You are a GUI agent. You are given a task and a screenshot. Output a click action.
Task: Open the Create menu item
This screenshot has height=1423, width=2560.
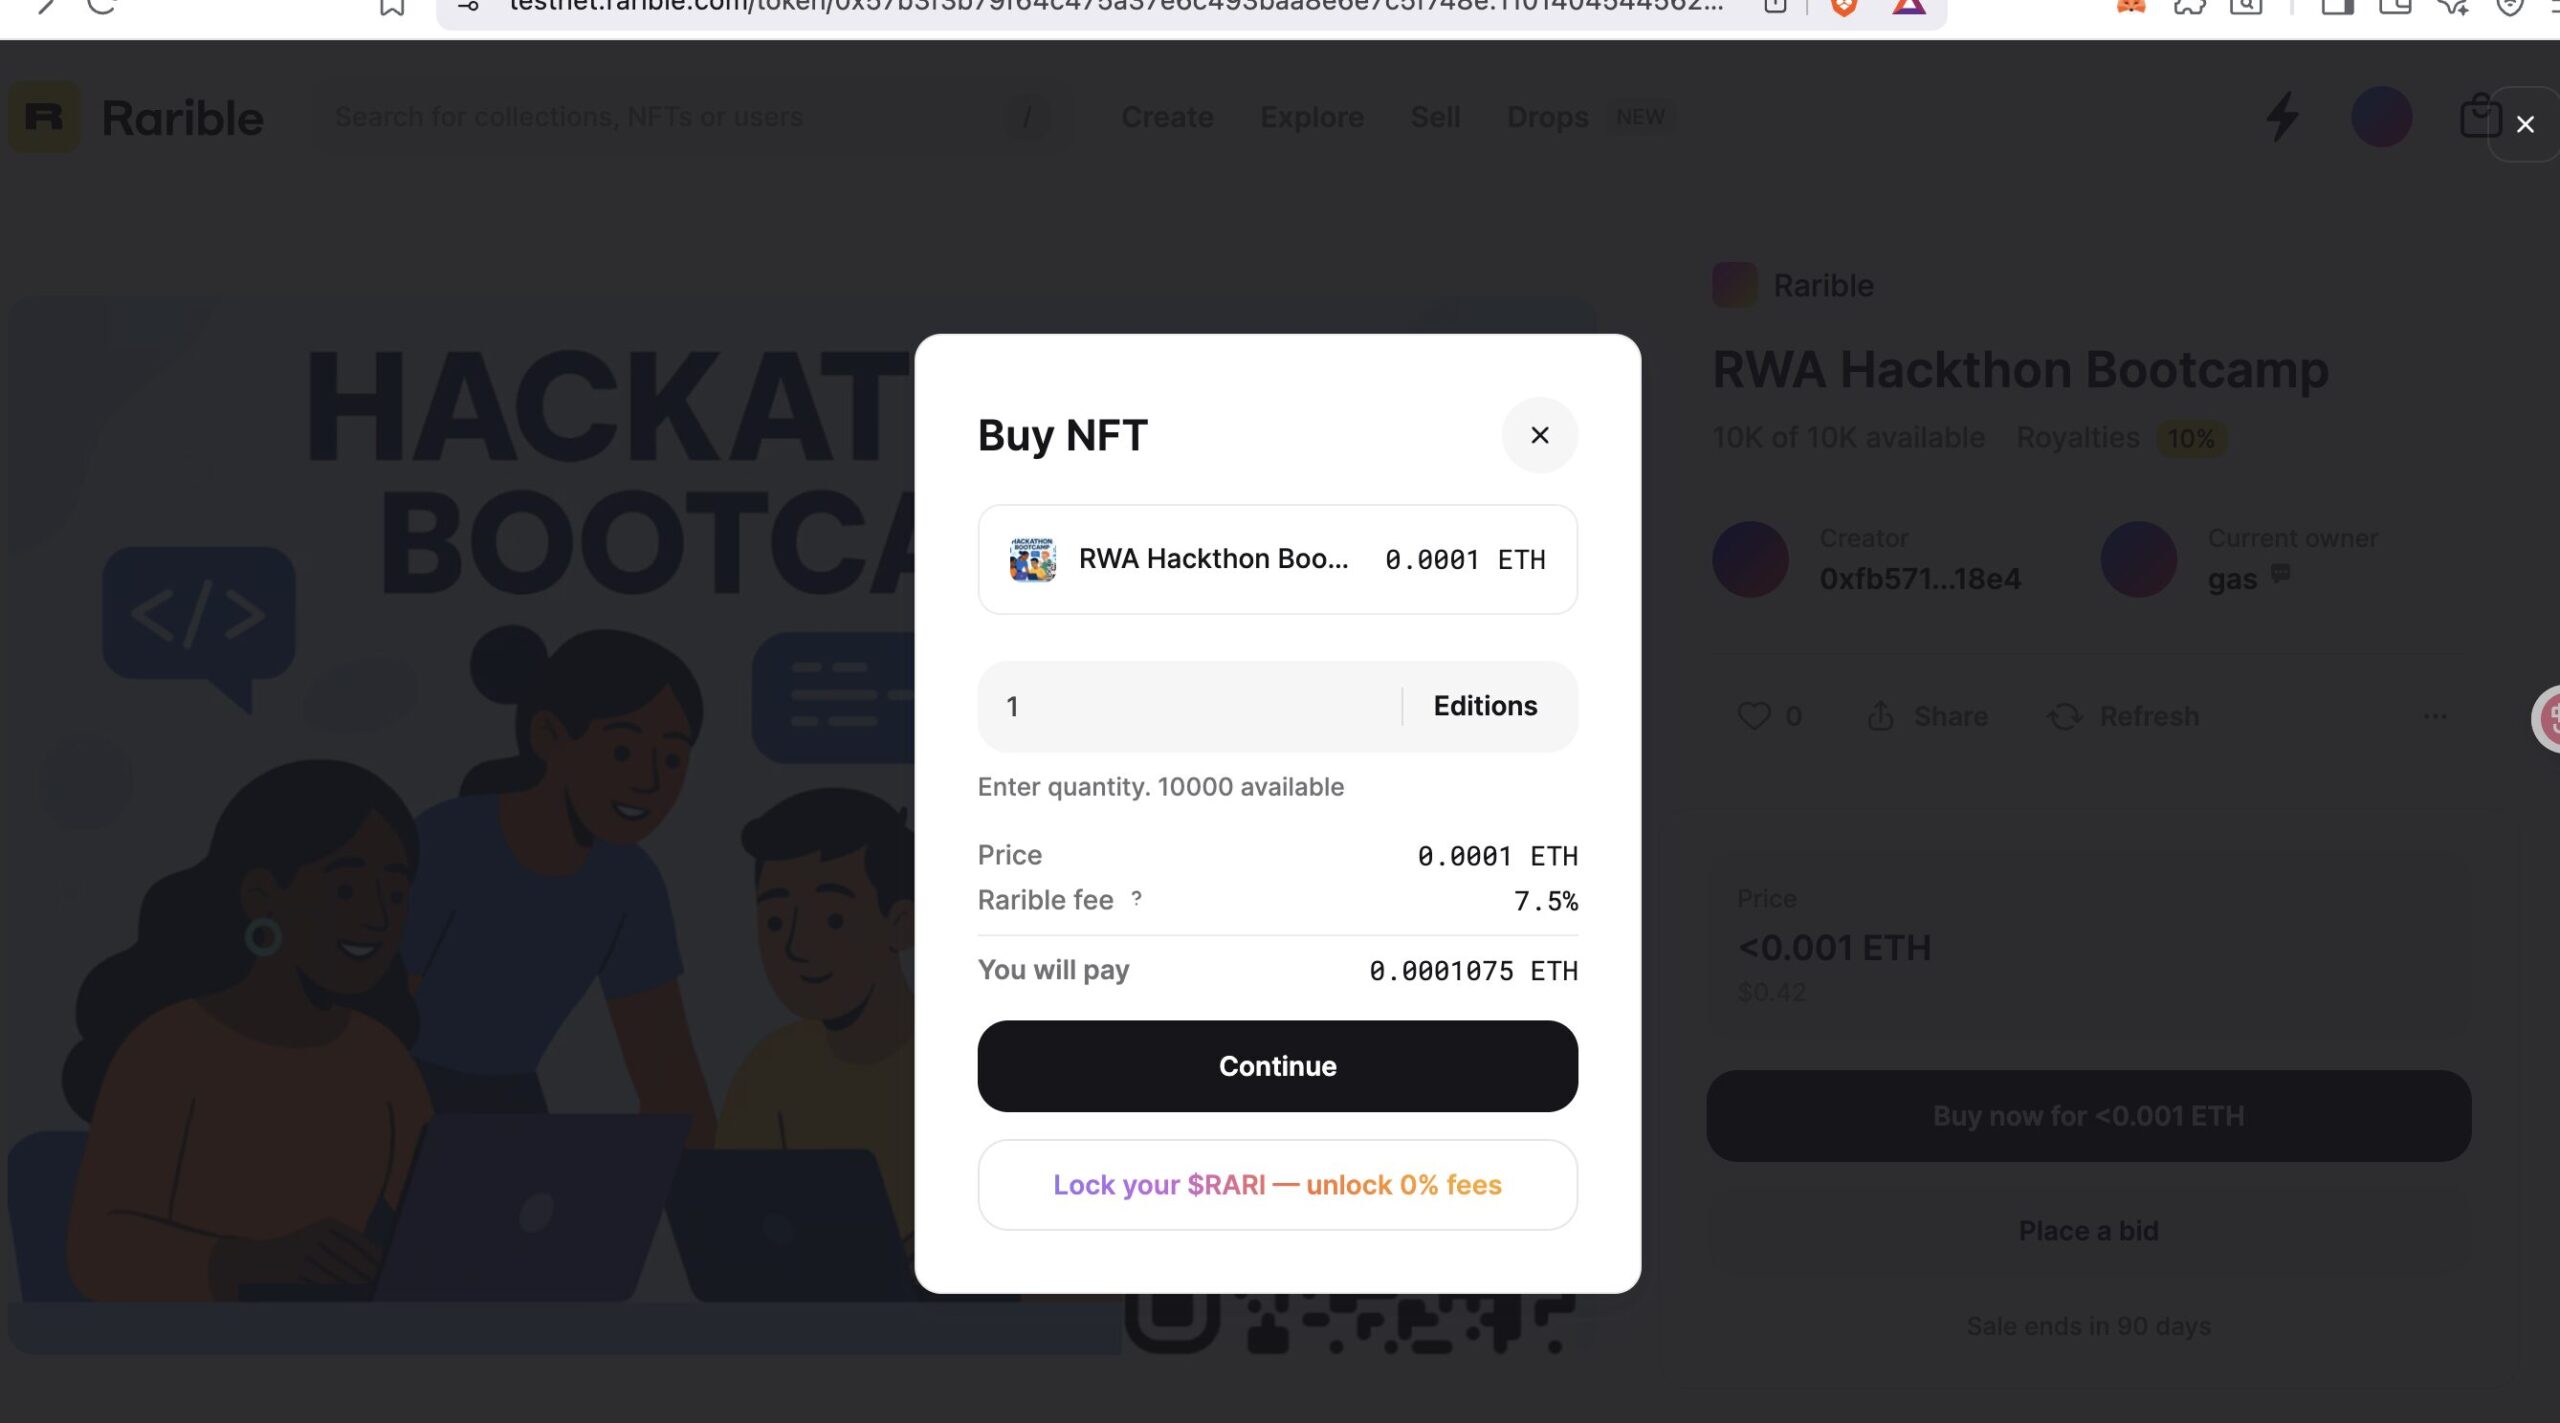coord(1166,117)
